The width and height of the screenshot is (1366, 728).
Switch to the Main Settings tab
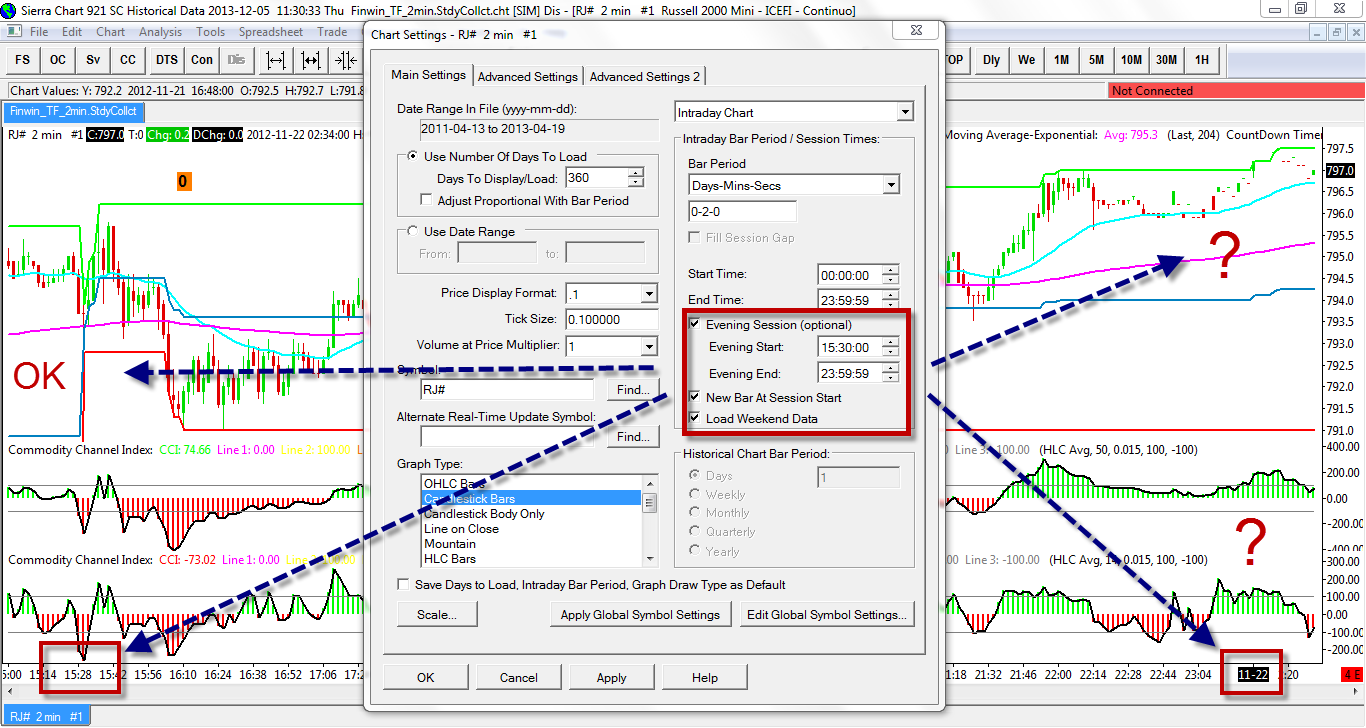click(x=428, y=75)
